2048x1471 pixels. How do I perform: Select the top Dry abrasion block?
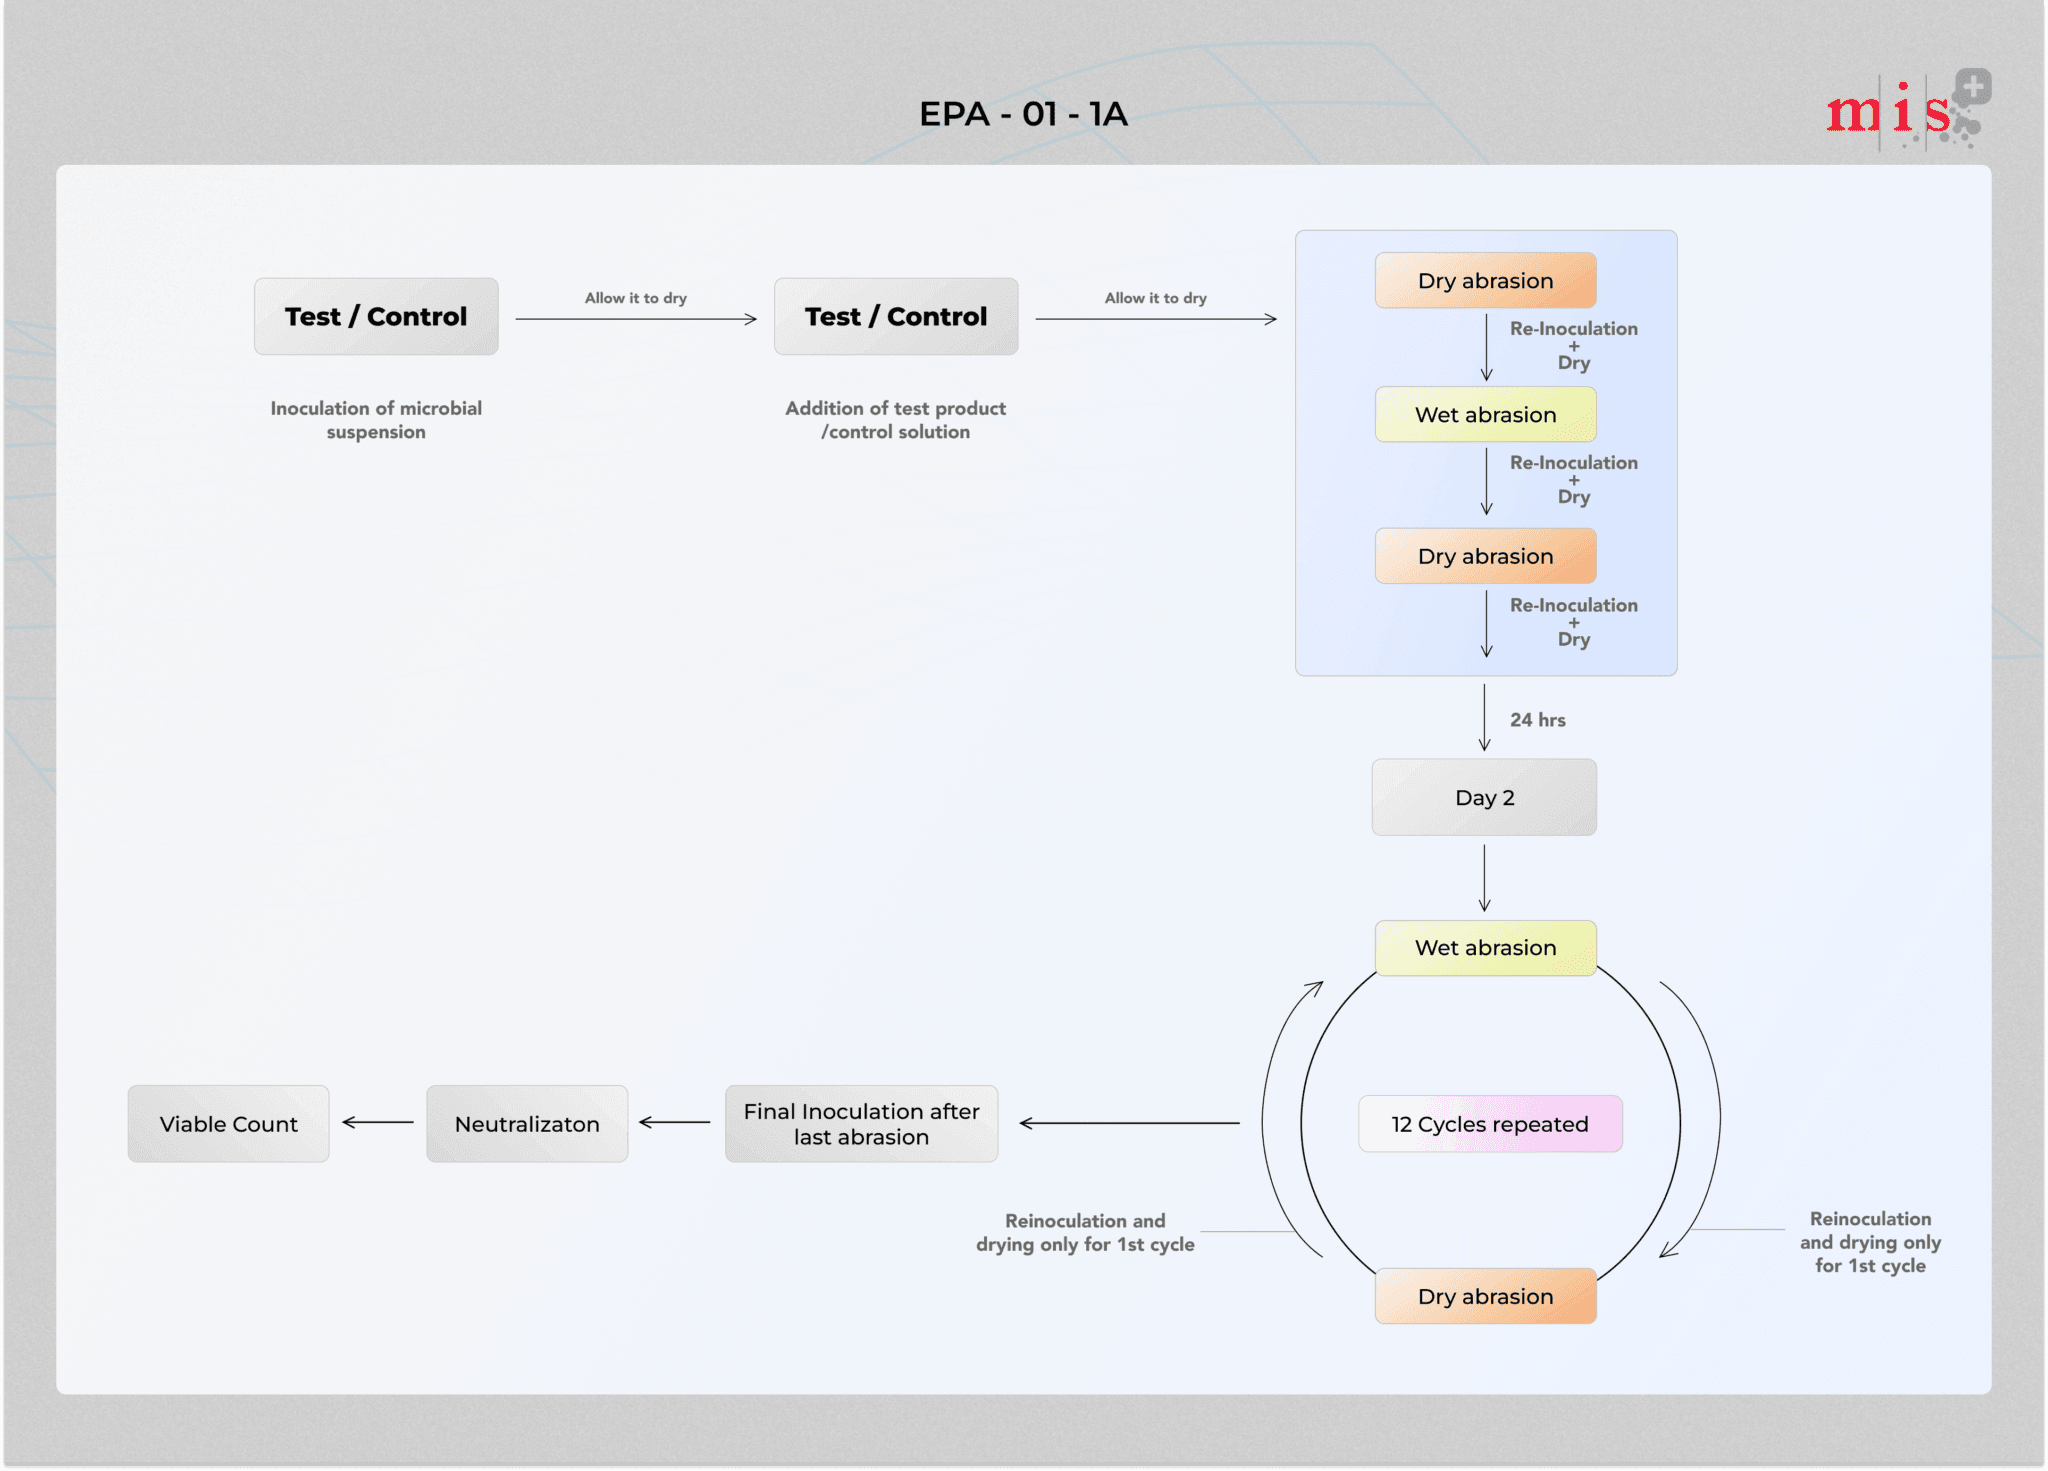tap(1485, 281)
